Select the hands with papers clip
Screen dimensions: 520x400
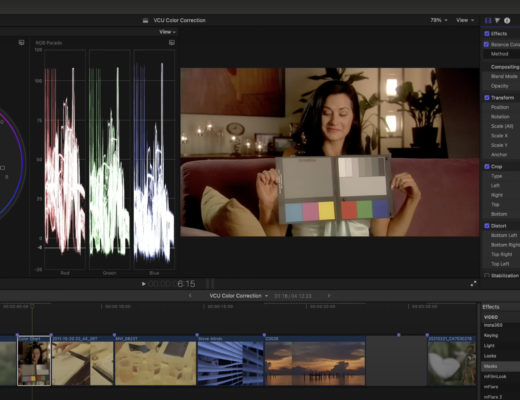tap(82, 361)
